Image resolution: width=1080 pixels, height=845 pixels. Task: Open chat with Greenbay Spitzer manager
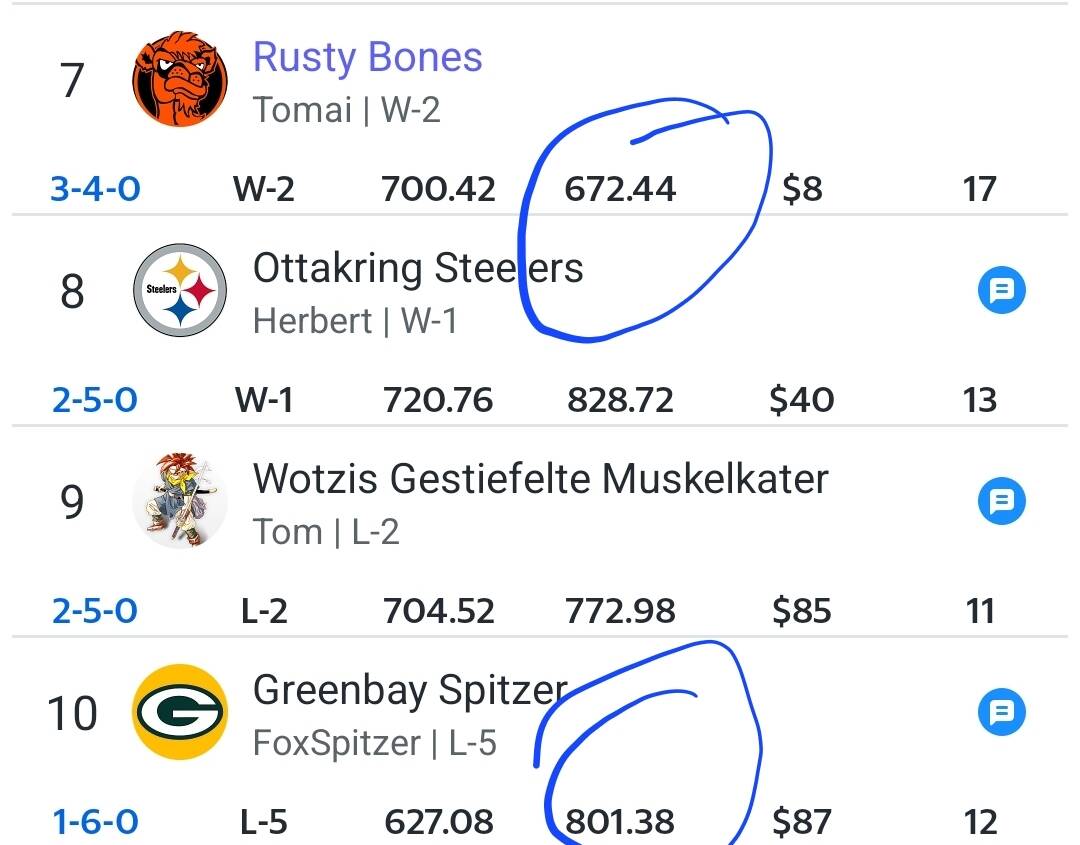[1001, 712]
